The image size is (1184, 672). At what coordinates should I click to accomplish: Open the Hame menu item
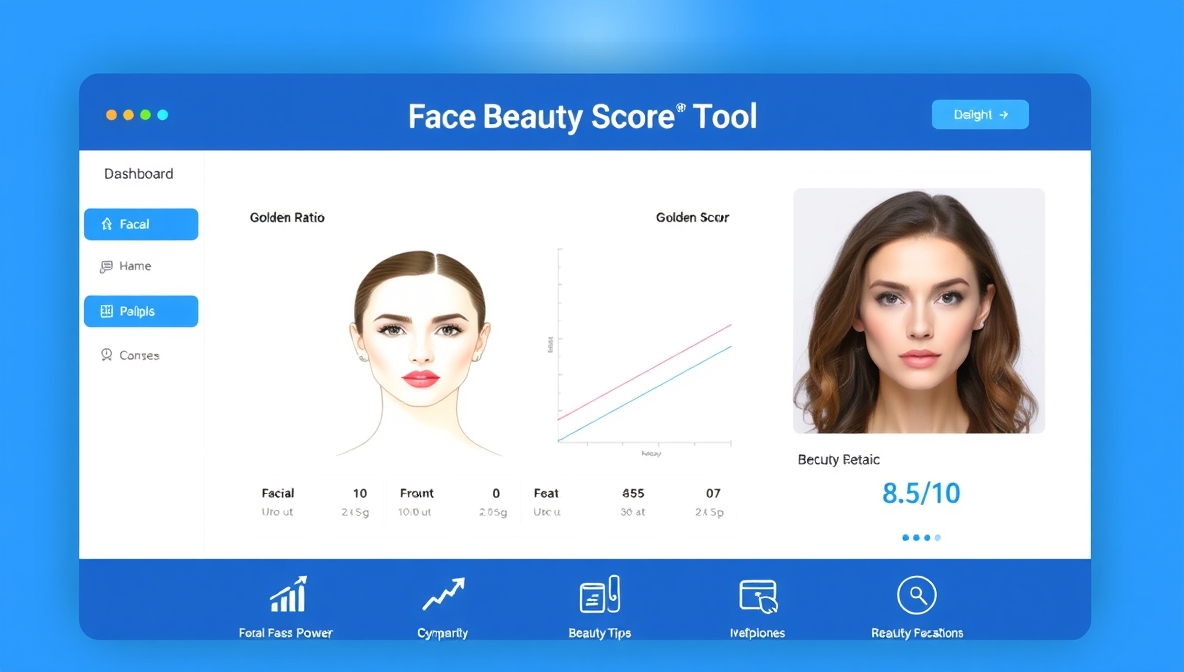click(x=136, y=265)
